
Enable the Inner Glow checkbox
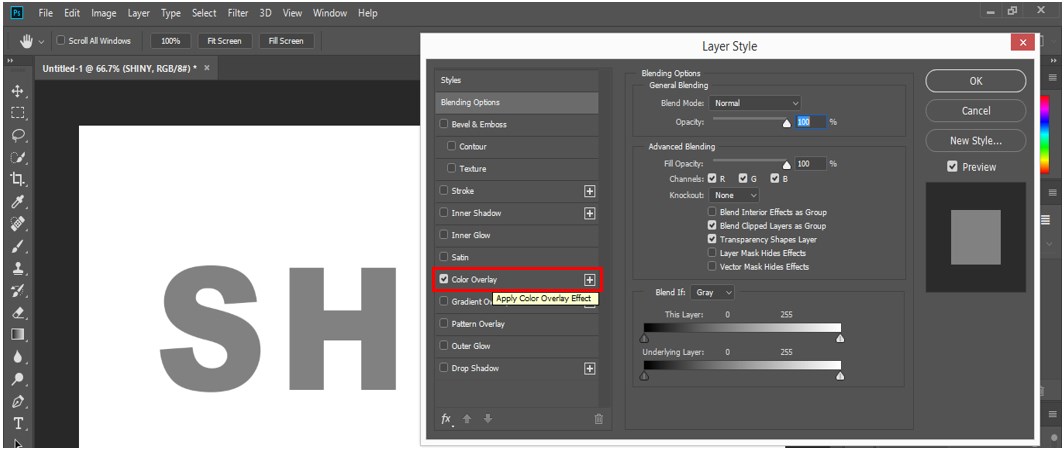[444, 235]
